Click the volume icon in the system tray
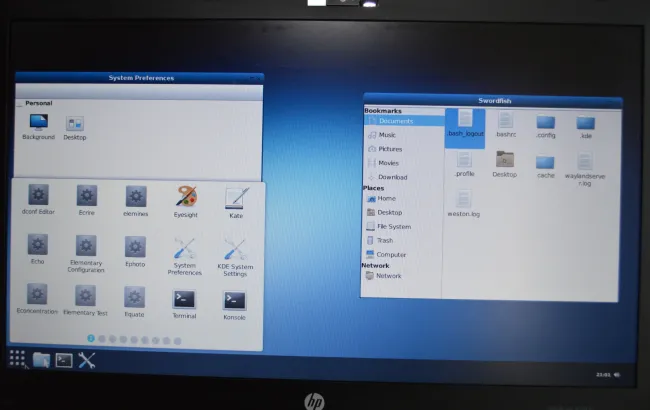 617,375
